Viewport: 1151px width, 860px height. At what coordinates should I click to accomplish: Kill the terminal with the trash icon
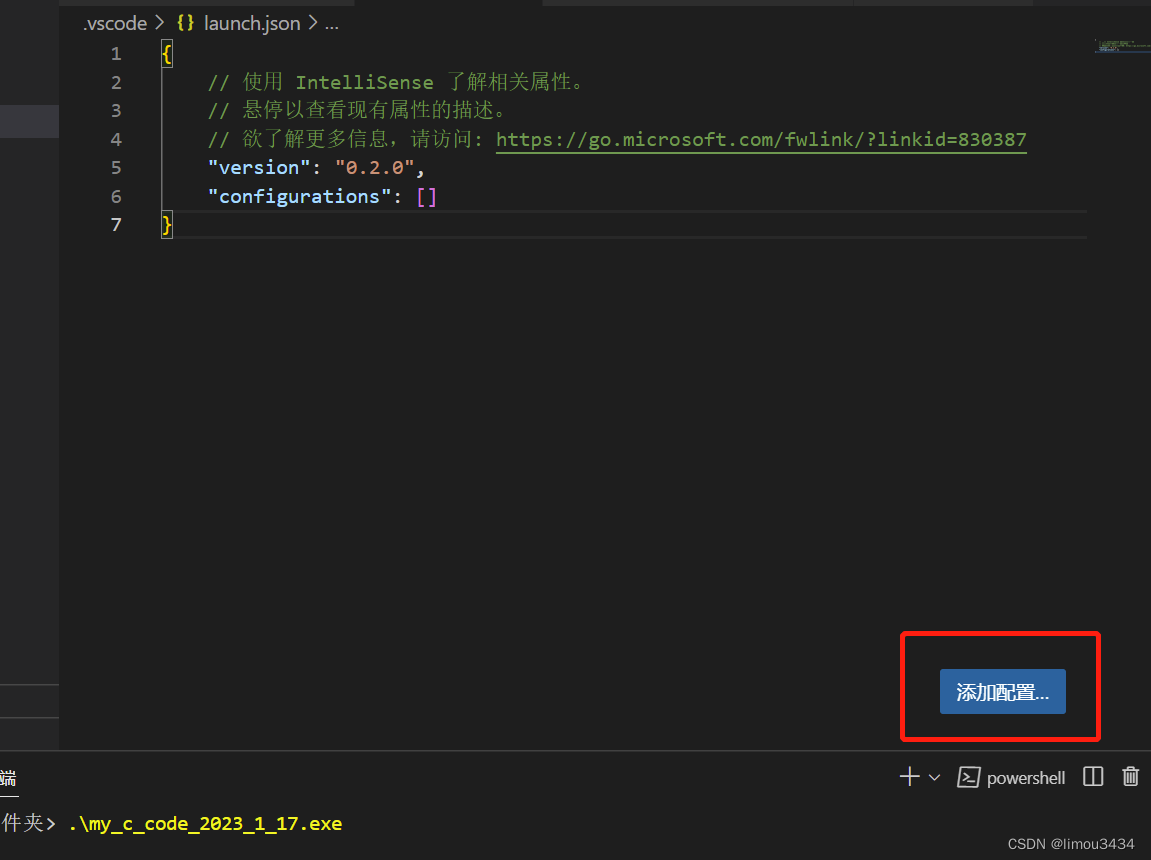coord(1130,777)
